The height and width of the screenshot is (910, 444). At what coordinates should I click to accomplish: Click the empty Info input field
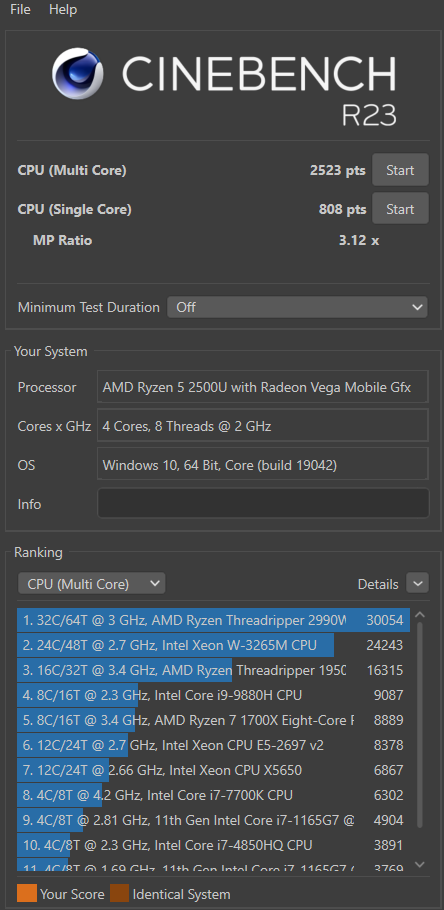click(263, 503)
